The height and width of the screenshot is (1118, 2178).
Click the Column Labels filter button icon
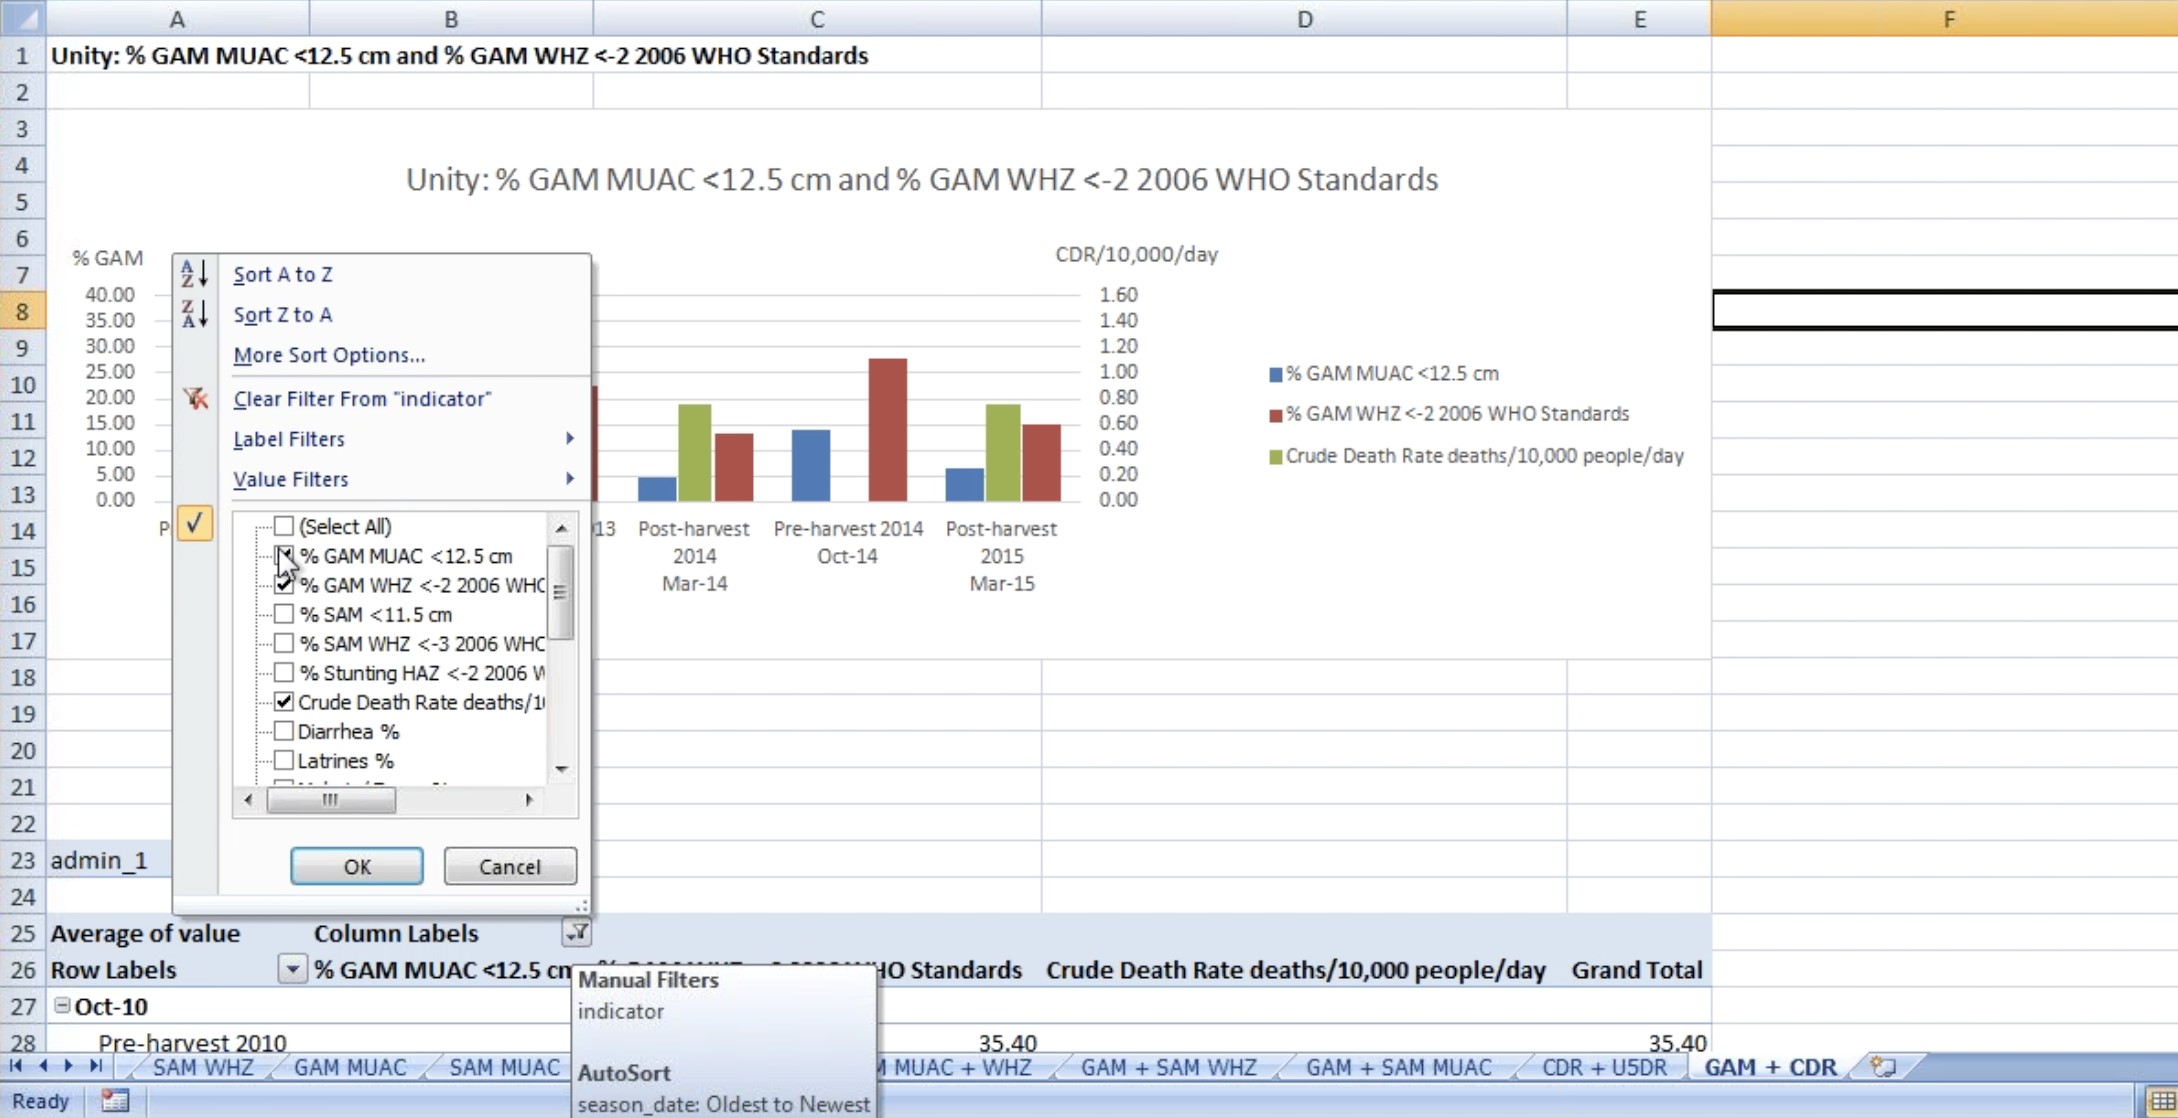[577, 933]
